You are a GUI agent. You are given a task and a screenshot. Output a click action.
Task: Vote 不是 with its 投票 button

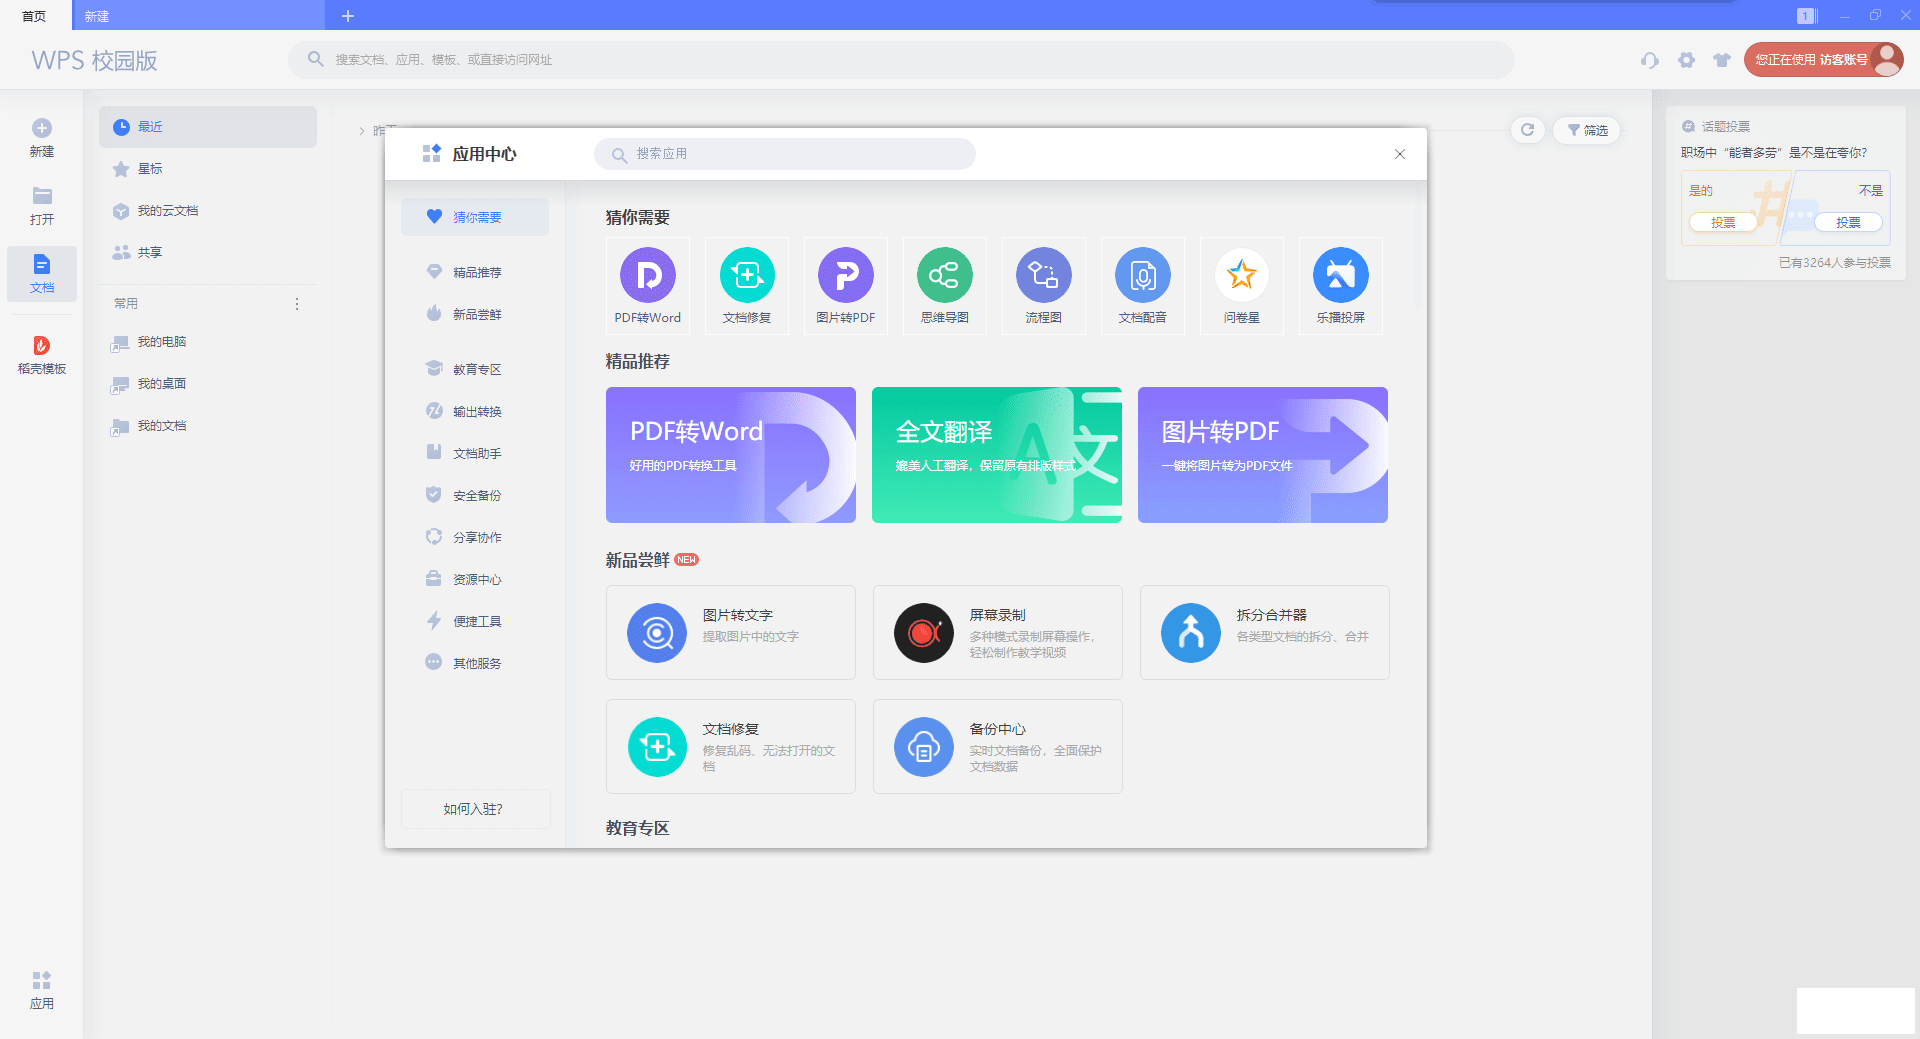(x=1848, y=222)
